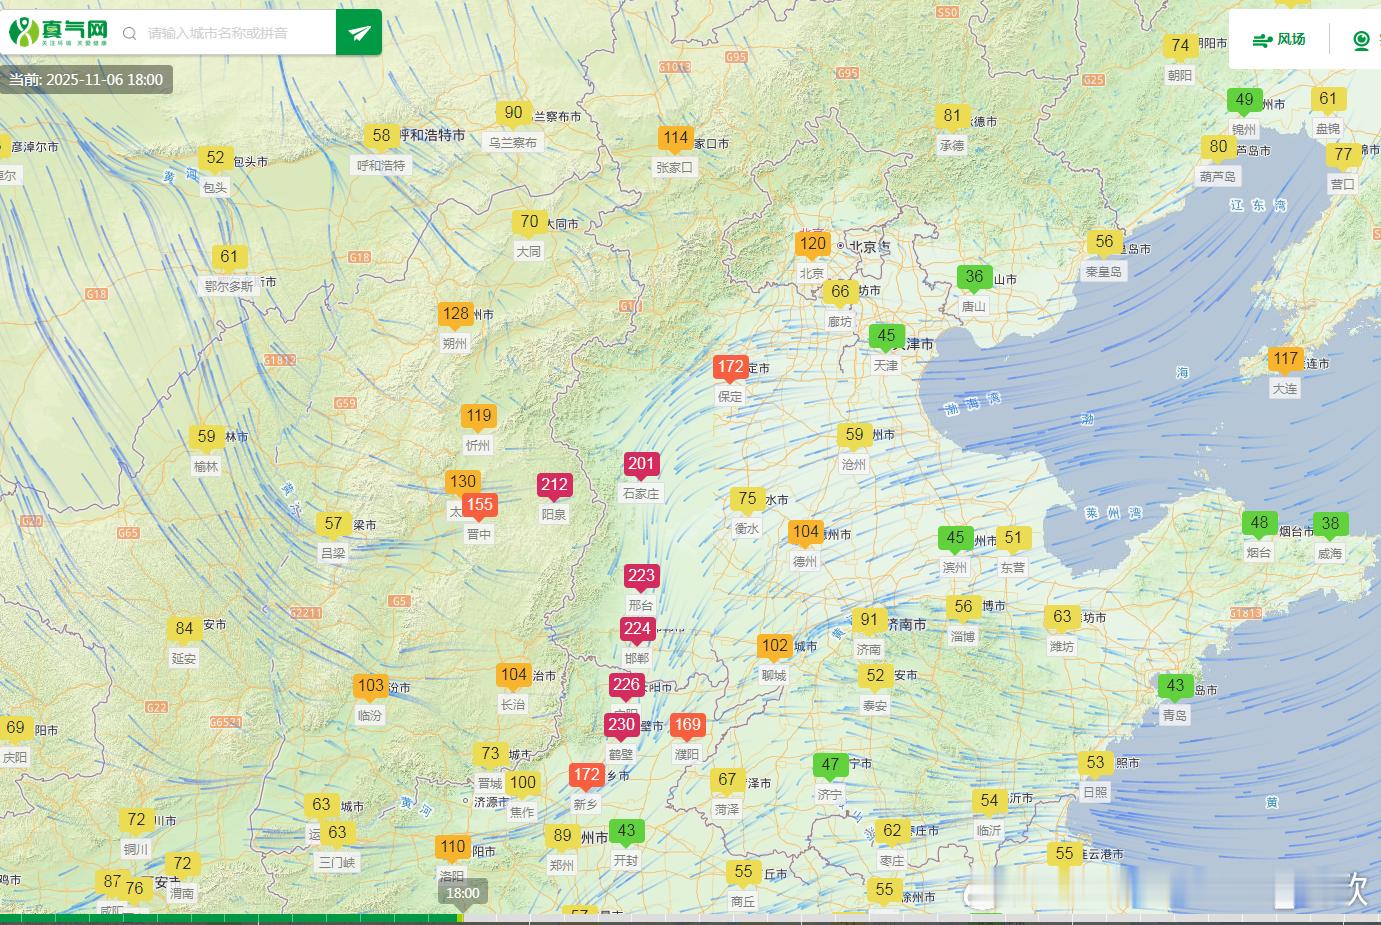Click the Hengshui marker showing 75

[x=747, y=499]
